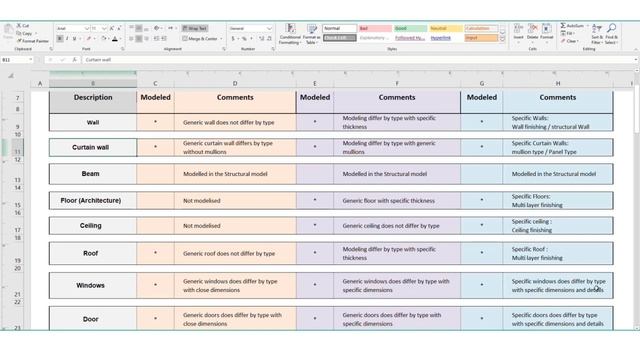The width and height of the screenshot is (640, 360).
Task: Apply the Bad cell style
Action: (375, 28)
